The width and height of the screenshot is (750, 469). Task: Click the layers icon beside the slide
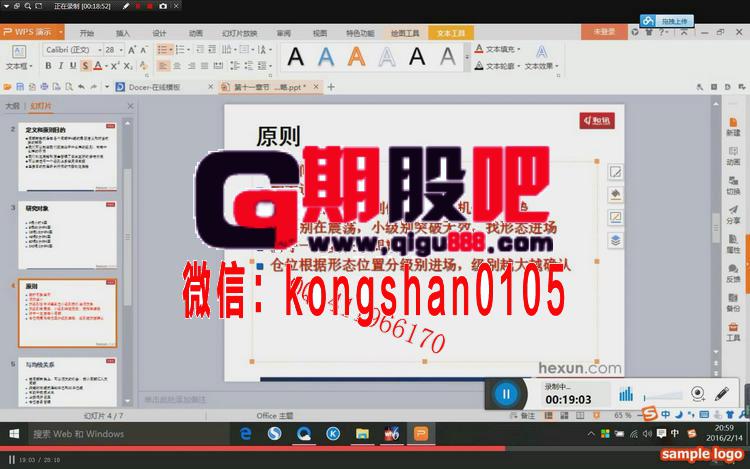616,240
